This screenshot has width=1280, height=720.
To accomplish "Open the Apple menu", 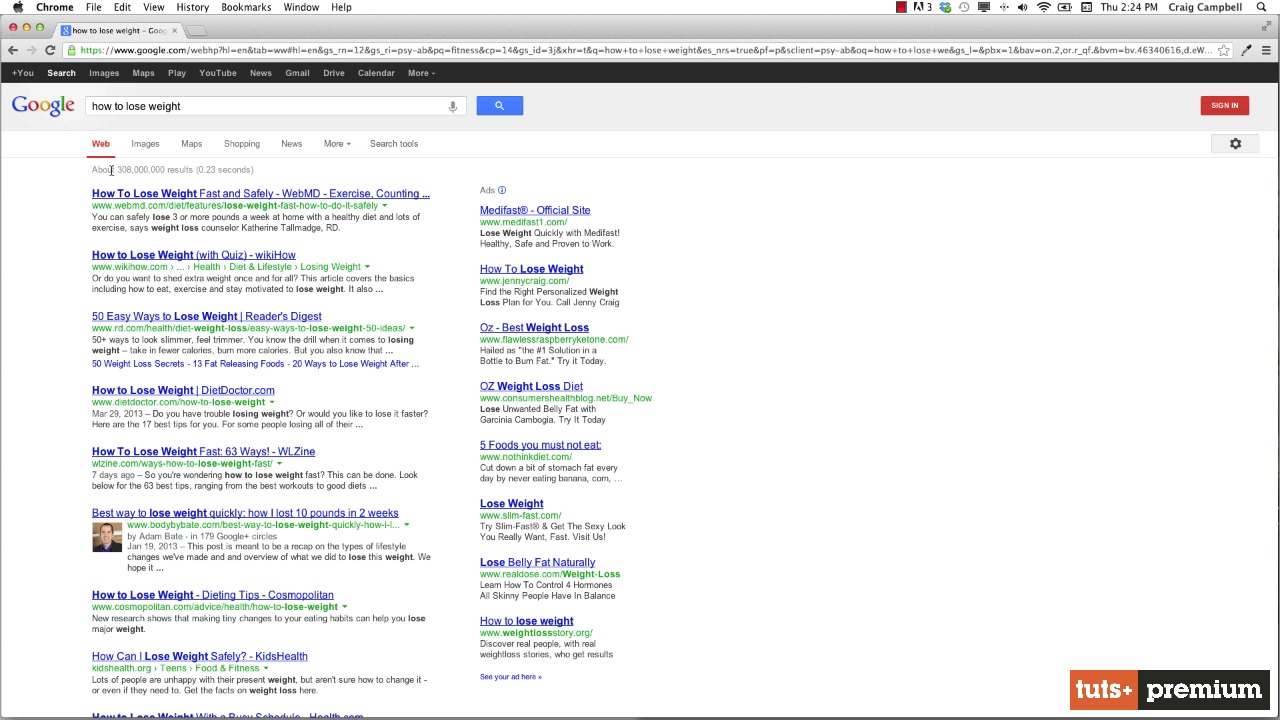I will (x=17, y=7).
